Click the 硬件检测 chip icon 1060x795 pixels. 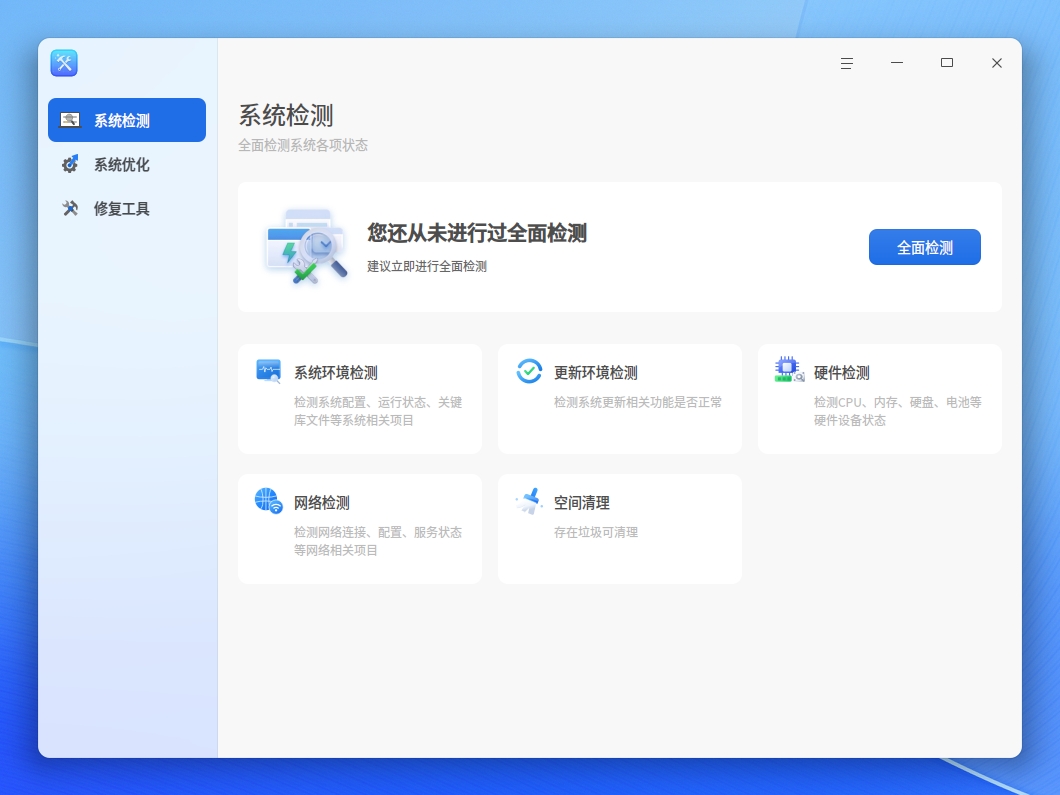tap(789, 370)
